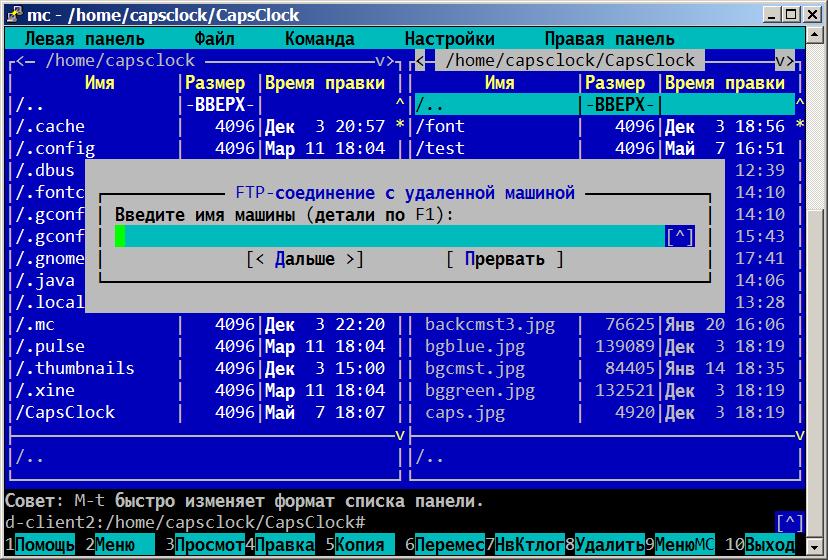Click 6 Перемес function key

click(445, 545)
